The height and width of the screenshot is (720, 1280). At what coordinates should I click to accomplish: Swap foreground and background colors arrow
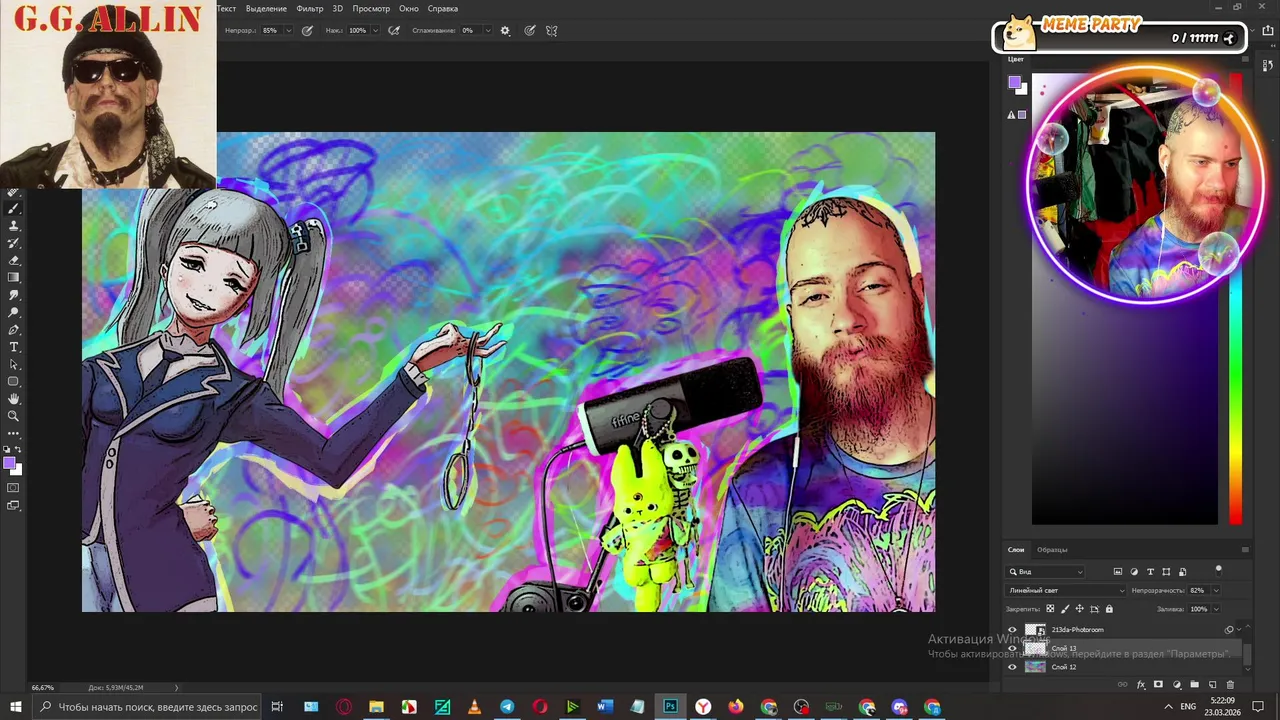18,449
